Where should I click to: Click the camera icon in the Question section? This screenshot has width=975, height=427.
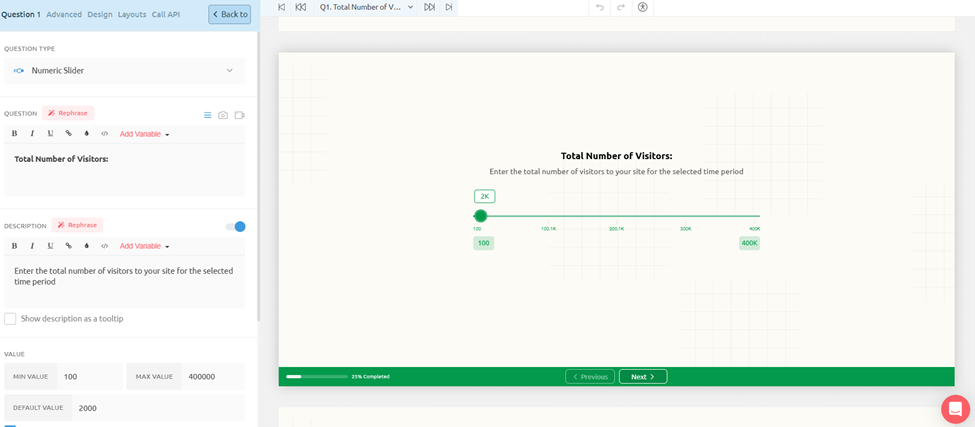[223, 115]
